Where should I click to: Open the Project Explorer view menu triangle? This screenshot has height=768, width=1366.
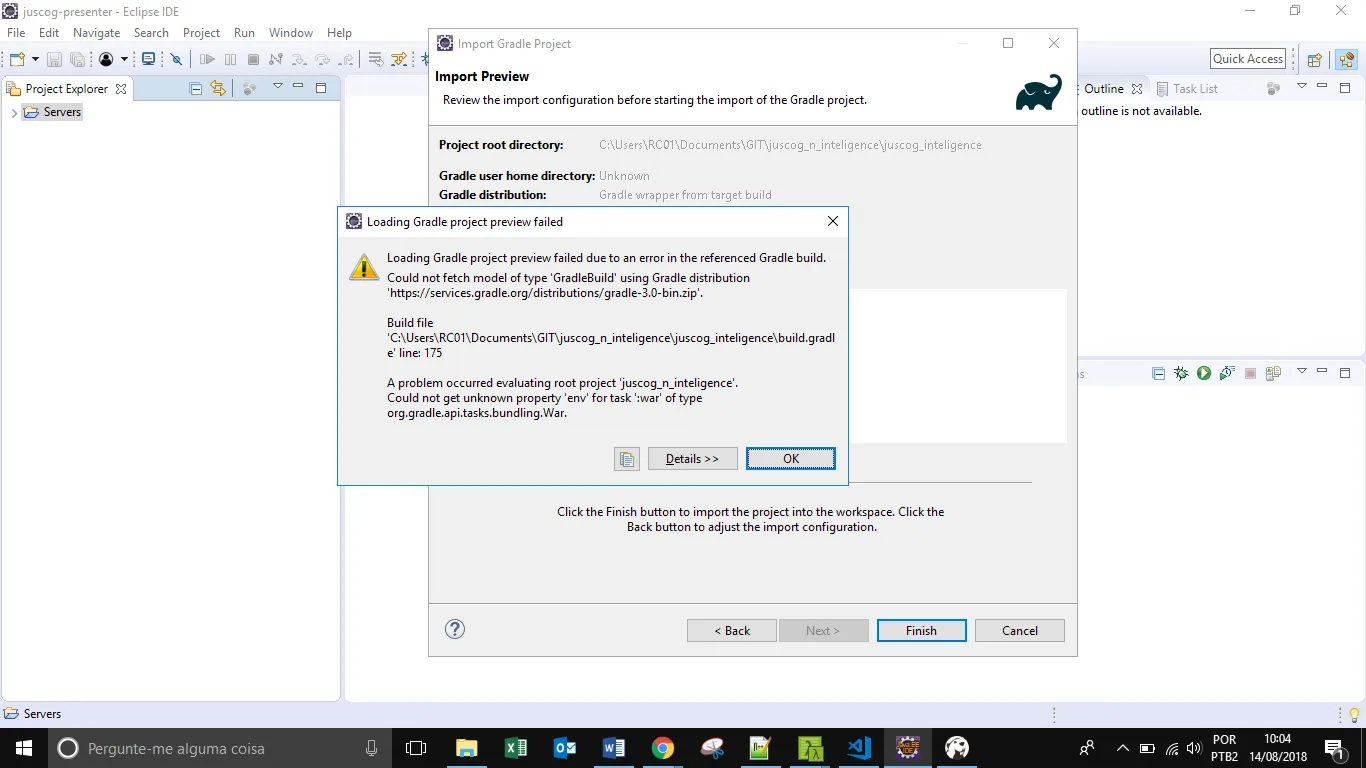click(x=278, y=87)
